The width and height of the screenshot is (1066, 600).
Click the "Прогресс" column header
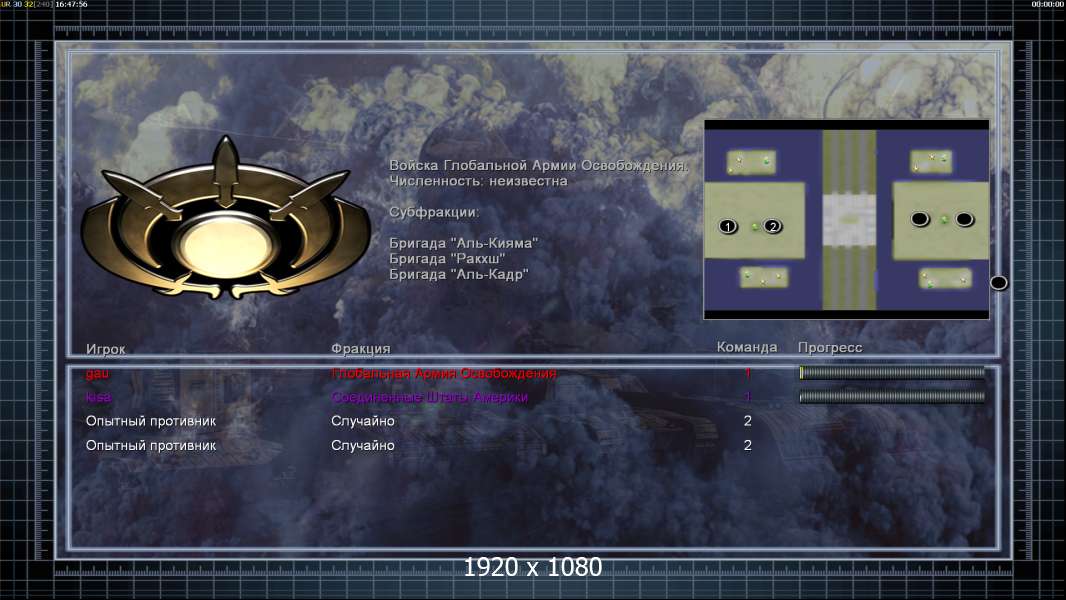(x=829, y=347)
